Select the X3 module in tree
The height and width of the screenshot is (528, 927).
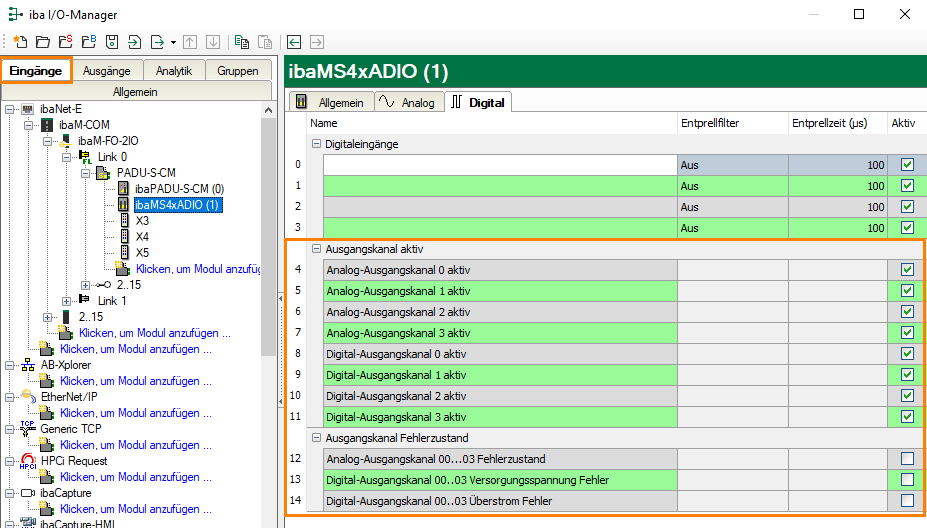coord(142,221)
